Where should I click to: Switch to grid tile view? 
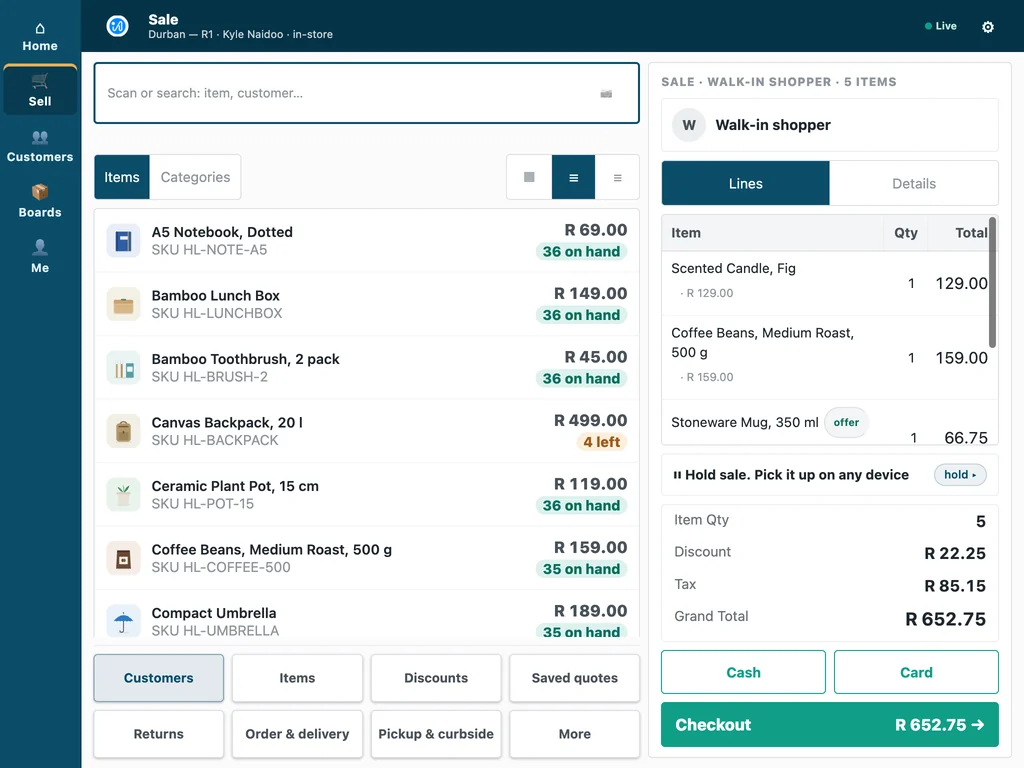tap(529, 177)
